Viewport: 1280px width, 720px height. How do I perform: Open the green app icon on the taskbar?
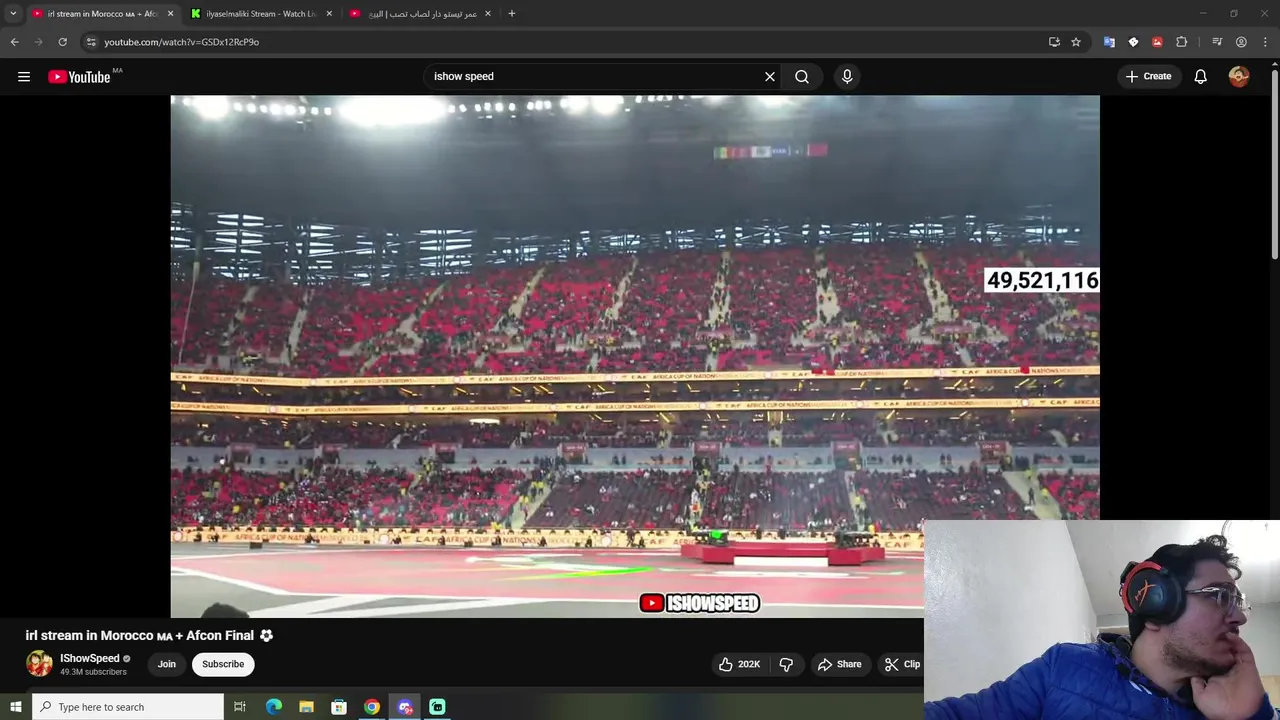pyautogui.click(x=437, y=707)
